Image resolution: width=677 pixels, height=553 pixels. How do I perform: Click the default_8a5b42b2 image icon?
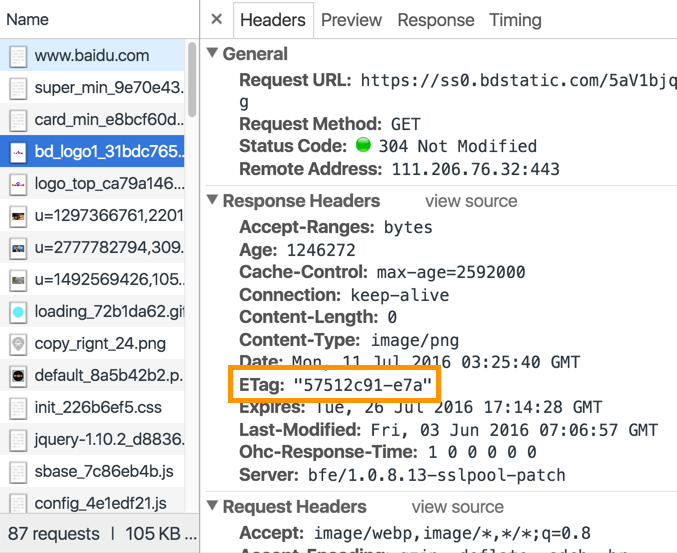[18, 376]
